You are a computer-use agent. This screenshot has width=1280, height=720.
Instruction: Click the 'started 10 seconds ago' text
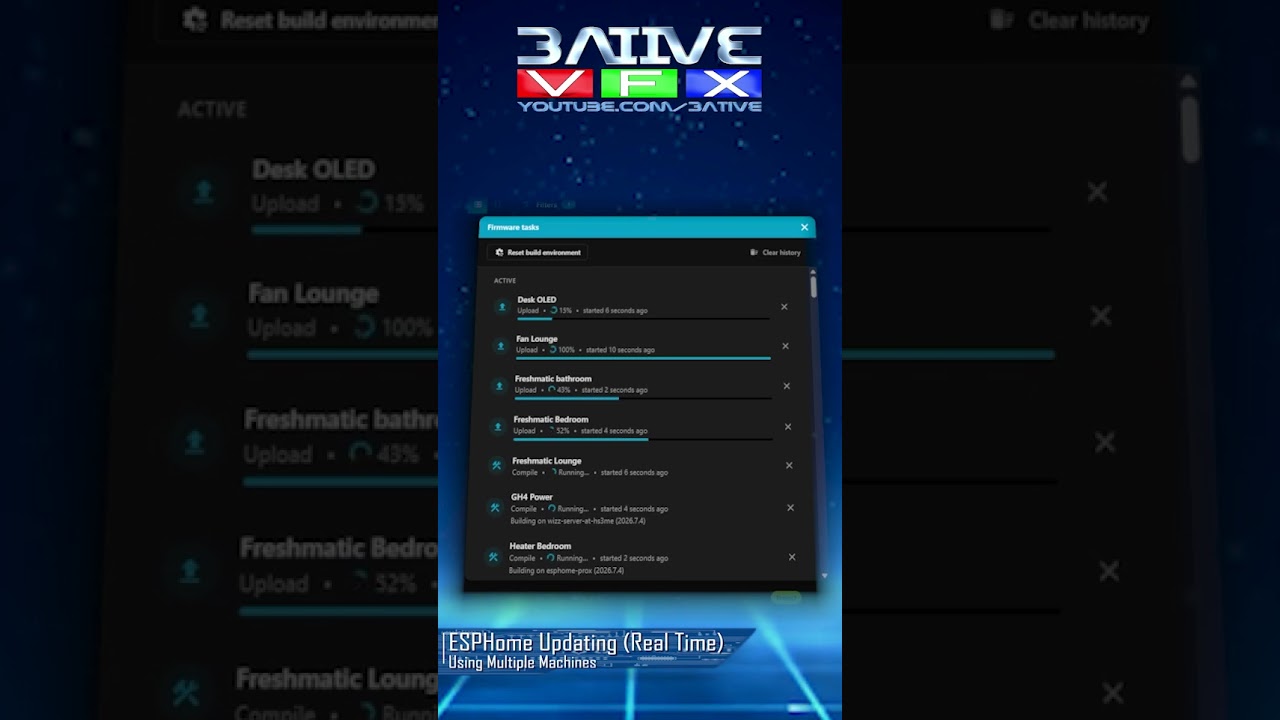(620, 350)
